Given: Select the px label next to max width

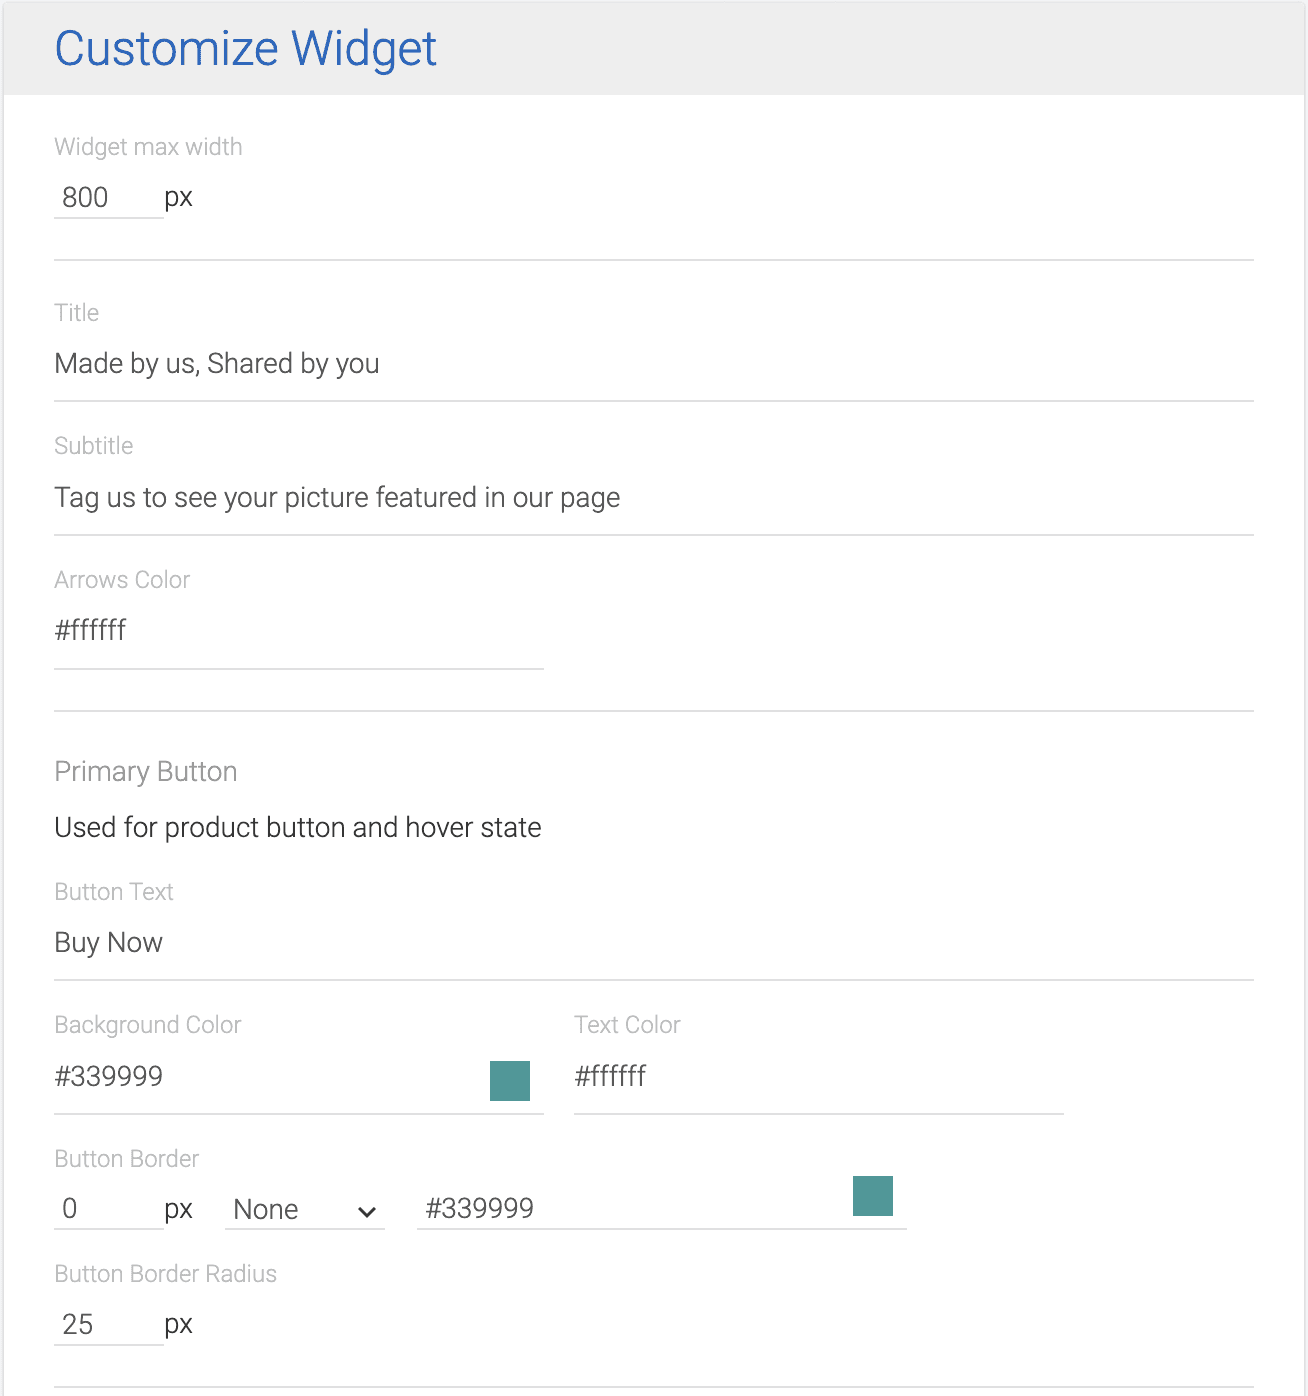Looking at the screenshot, I should pos(179,197).
